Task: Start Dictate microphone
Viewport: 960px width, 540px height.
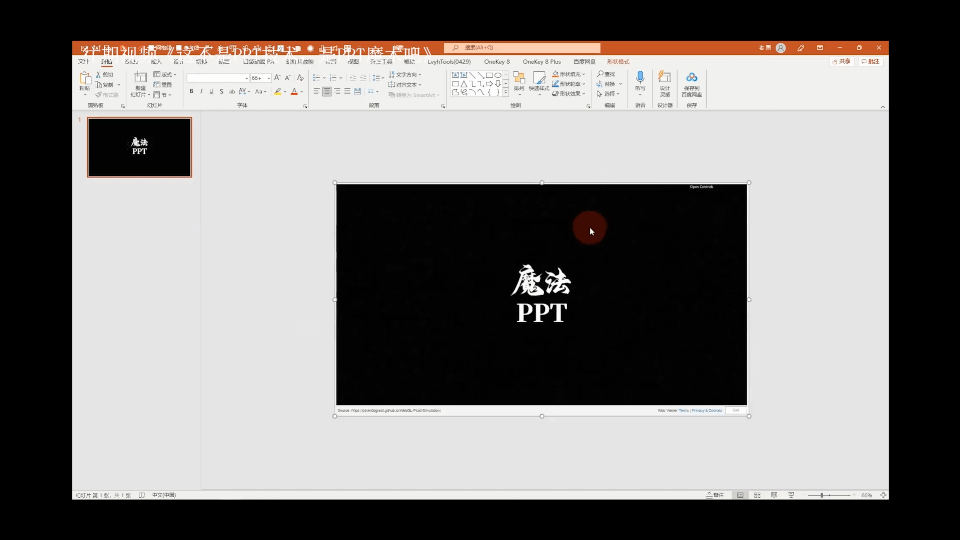Action: click(640, 78)
